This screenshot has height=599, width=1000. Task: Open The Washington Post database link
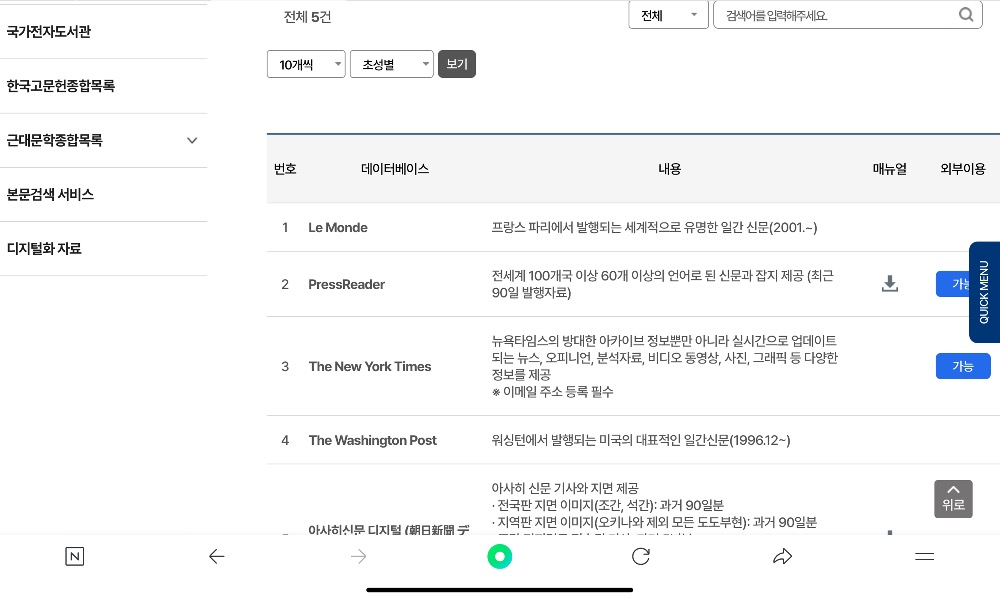(x=372, y=440)
